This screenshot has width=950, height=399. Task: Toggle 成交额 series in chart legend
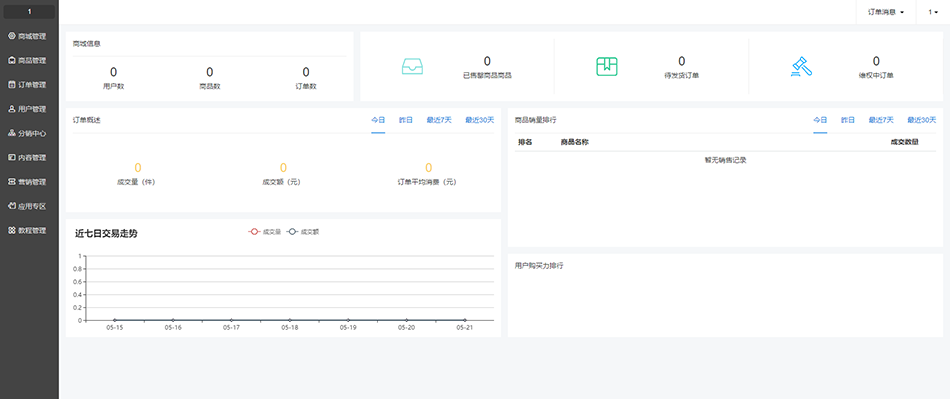coord(302,231)
